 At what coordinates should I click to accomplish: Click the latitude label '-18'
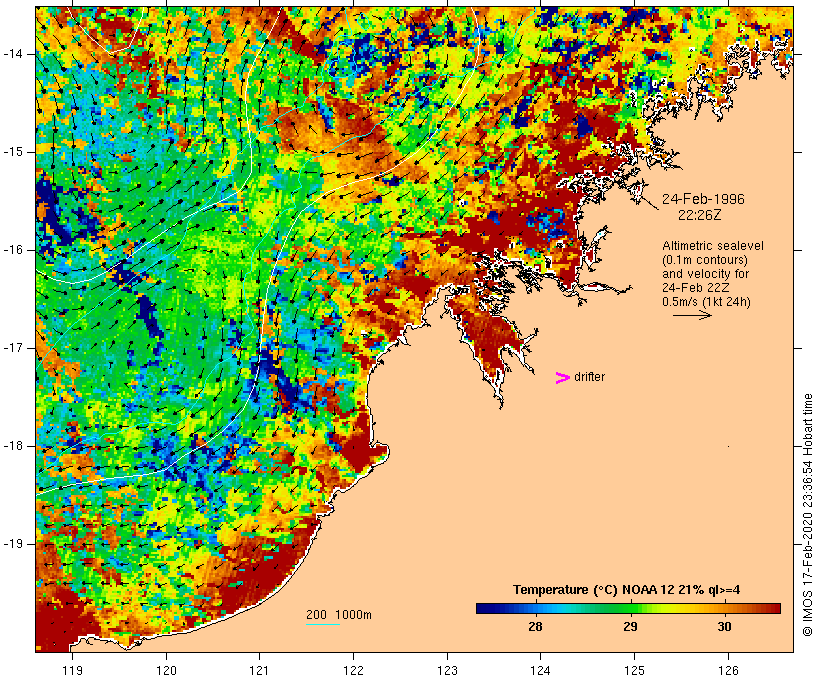[13, 446]
